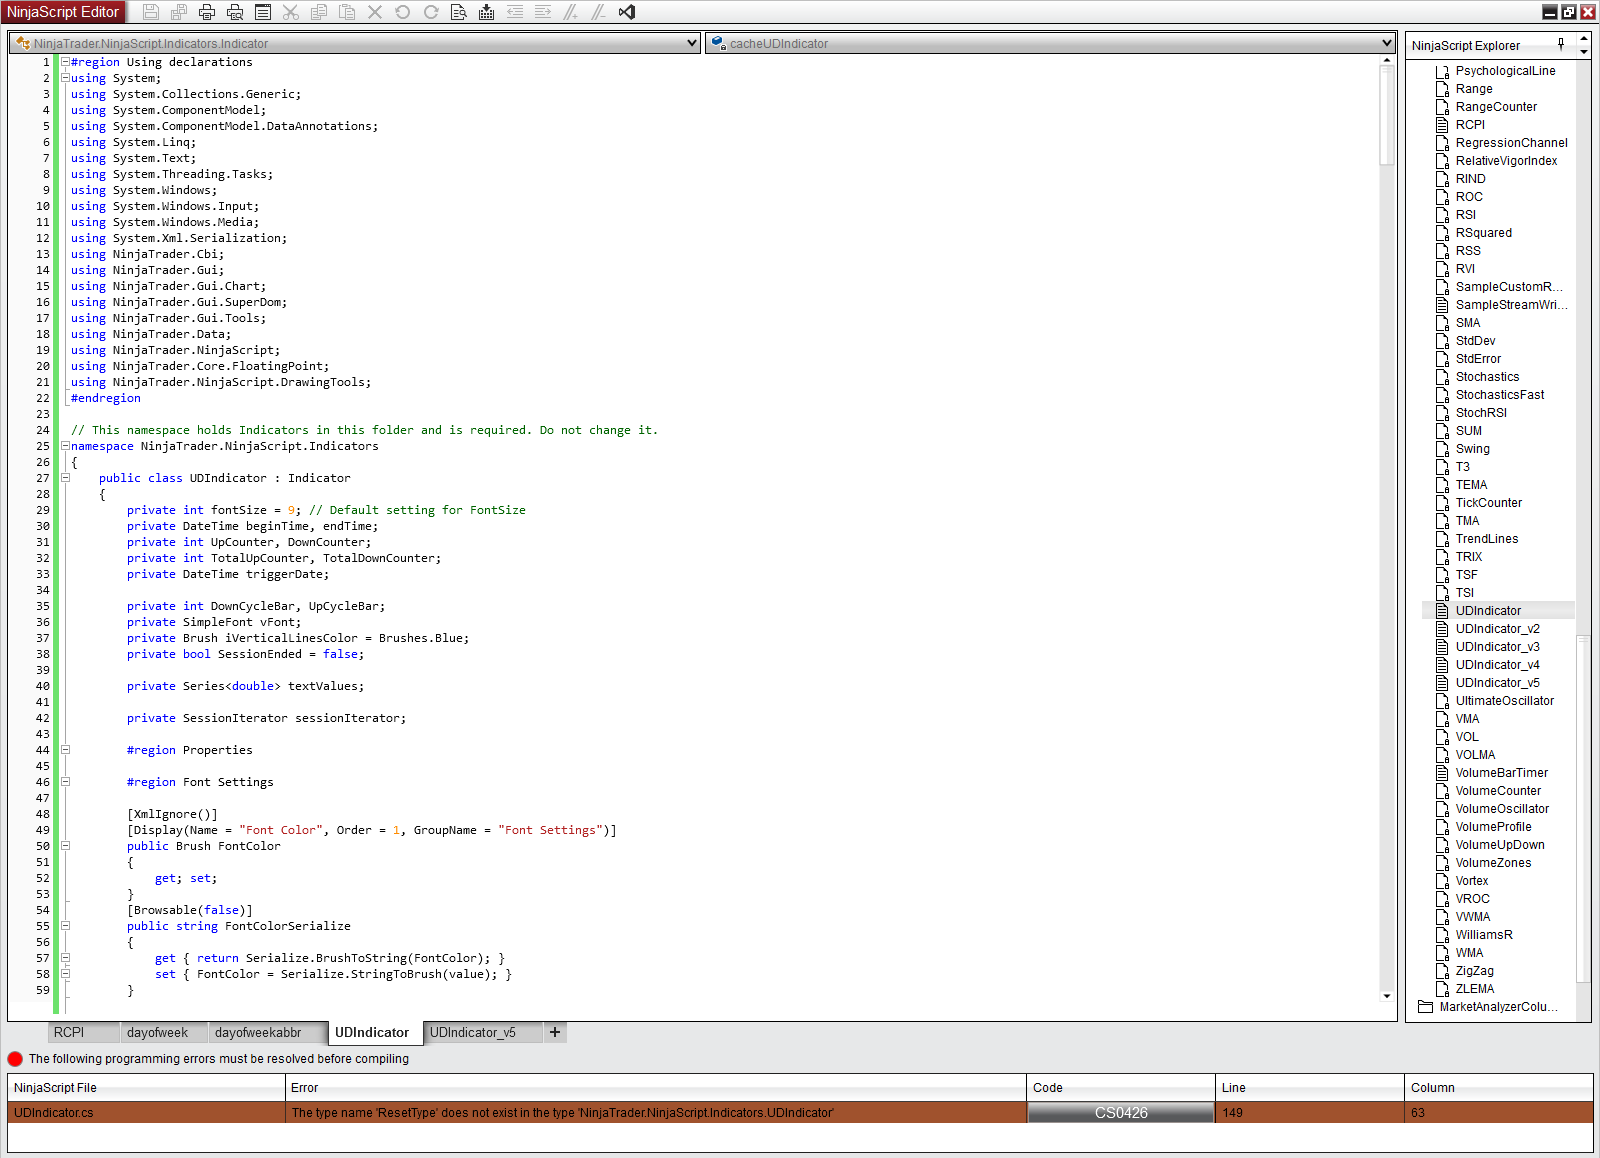
Task: Click the file icon beside VolumeBarTimer
Action: click(x=1442, y=773)
